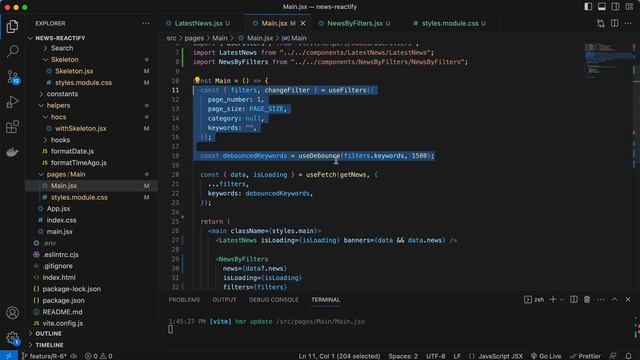This screenshot has width=640, height=360.
Task: Open the Extensions view
Action: tap(12, 127)
